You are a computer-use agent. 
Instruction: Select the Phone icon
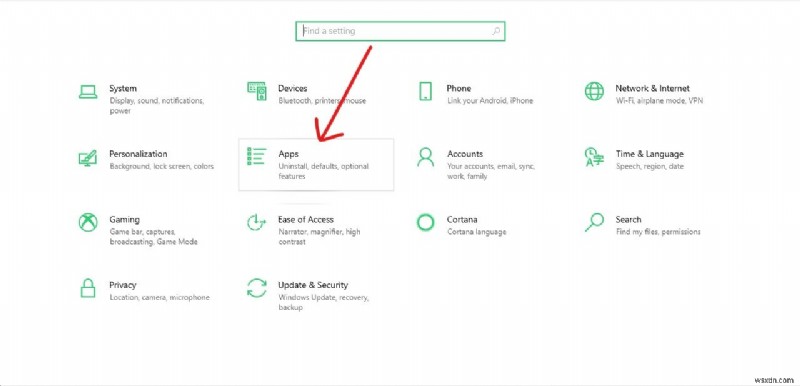point(425,91)
